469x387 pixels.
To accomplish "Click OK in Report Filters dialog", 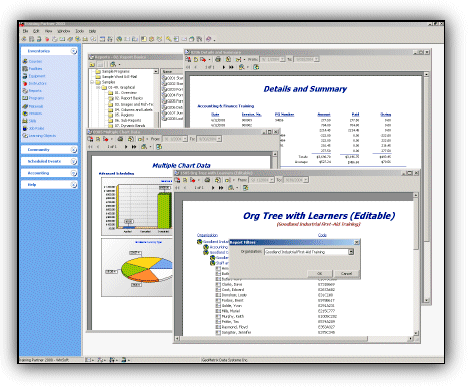I will (319, 273).
